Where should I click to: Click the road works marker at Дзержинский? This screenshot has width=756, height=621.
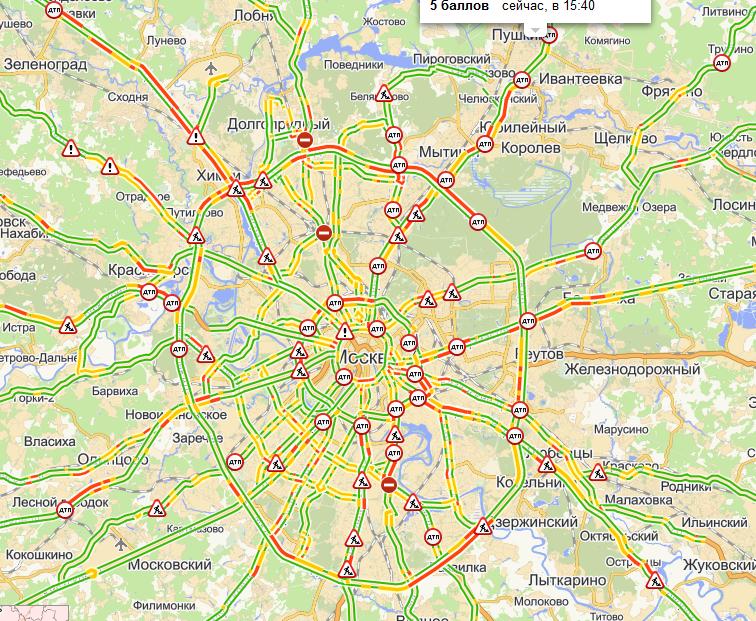click(x=483, y=526)
